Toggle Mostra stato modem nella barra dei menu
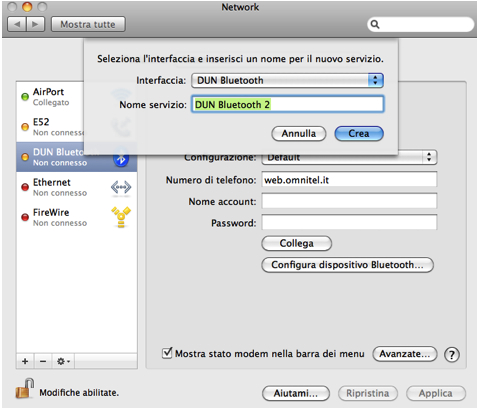 pos(167,353)
